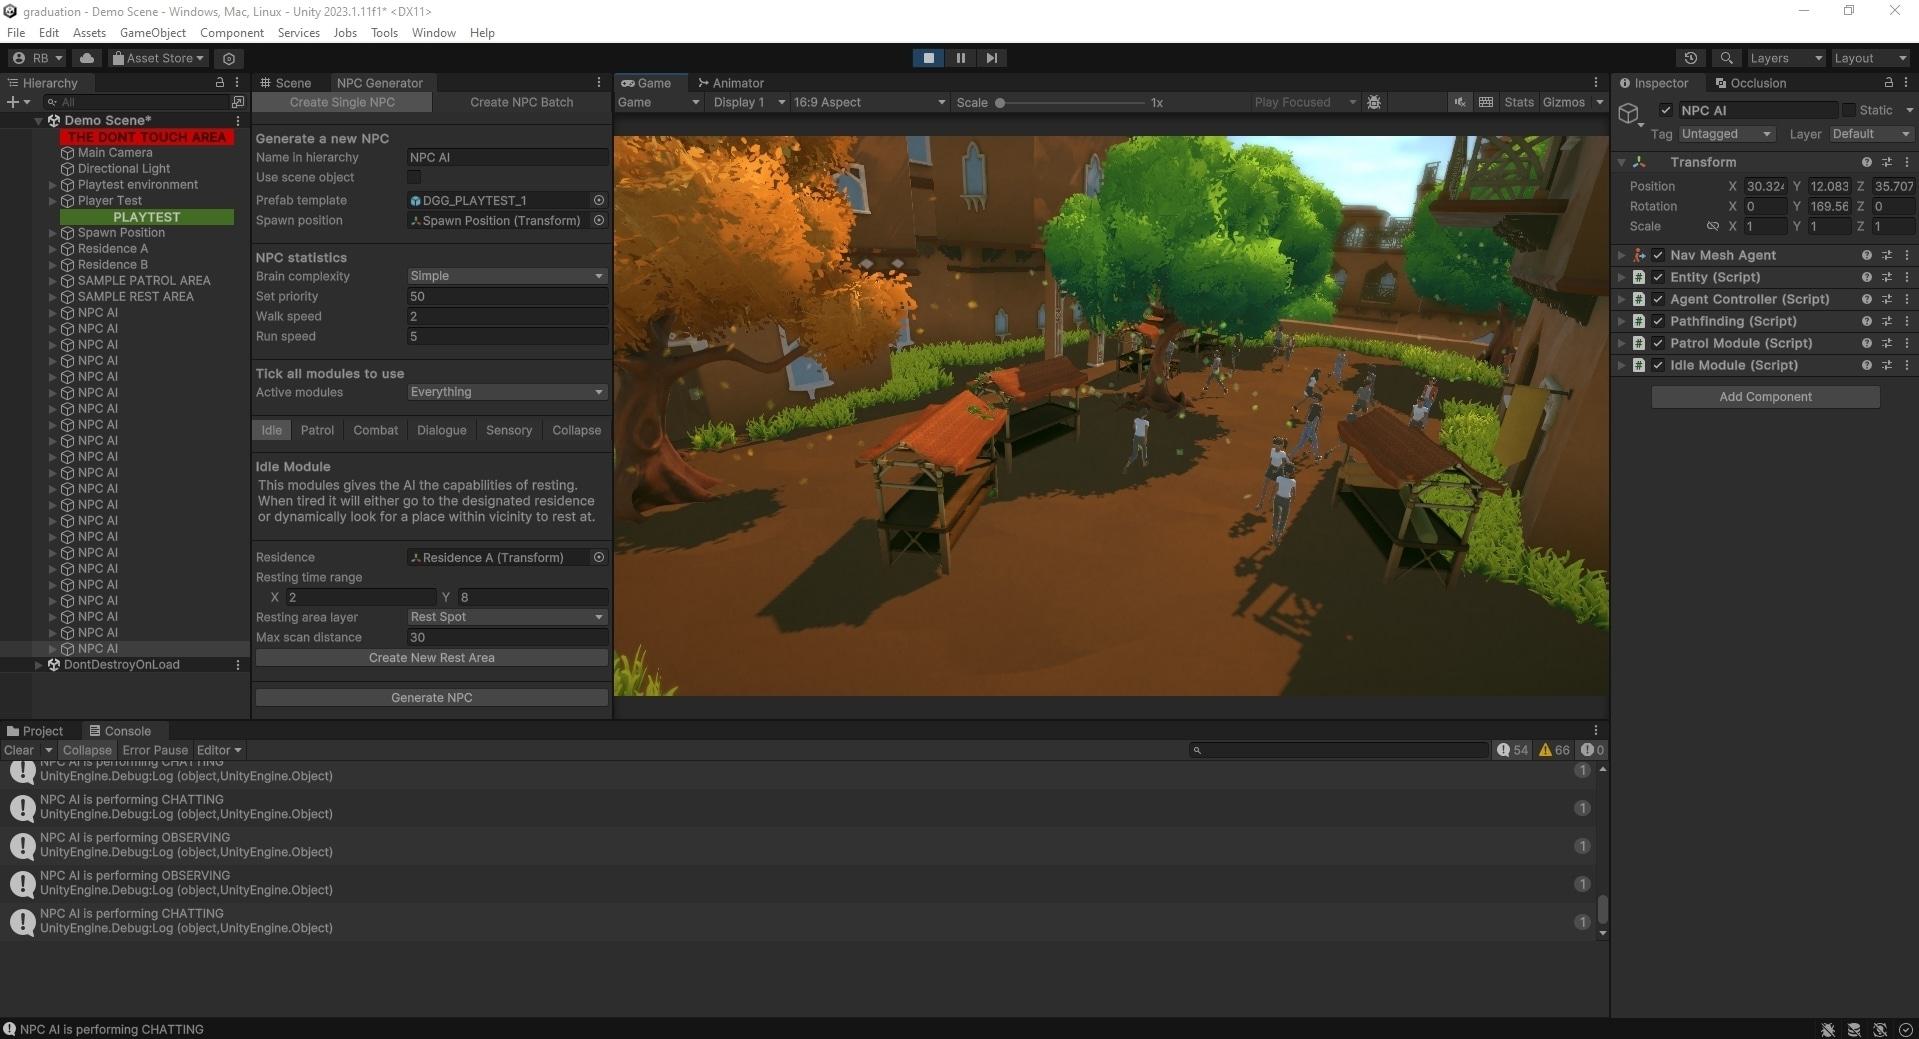1919x1039 pixels.
Task: Open the GameObject menu
Action: click(x=152, y=33)
